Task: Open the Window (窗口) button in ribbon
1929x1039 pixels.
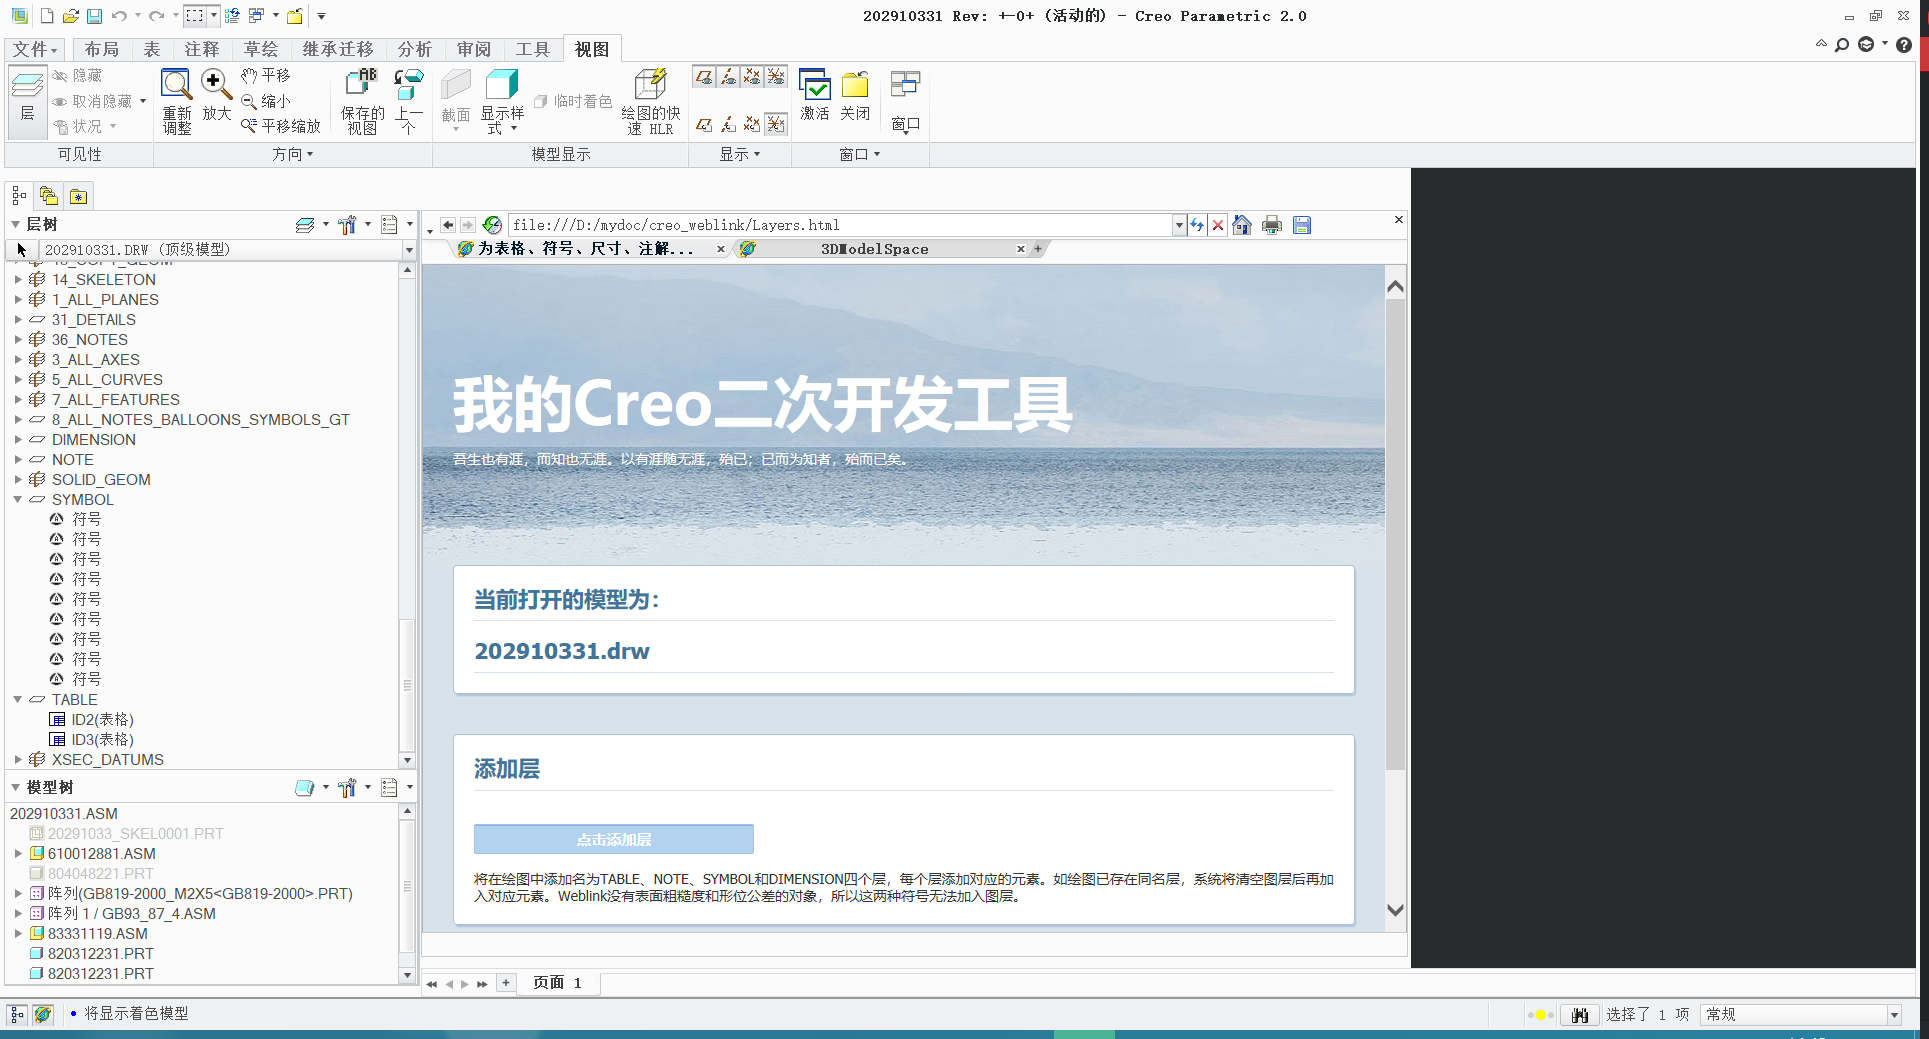Action: point(905,101)
